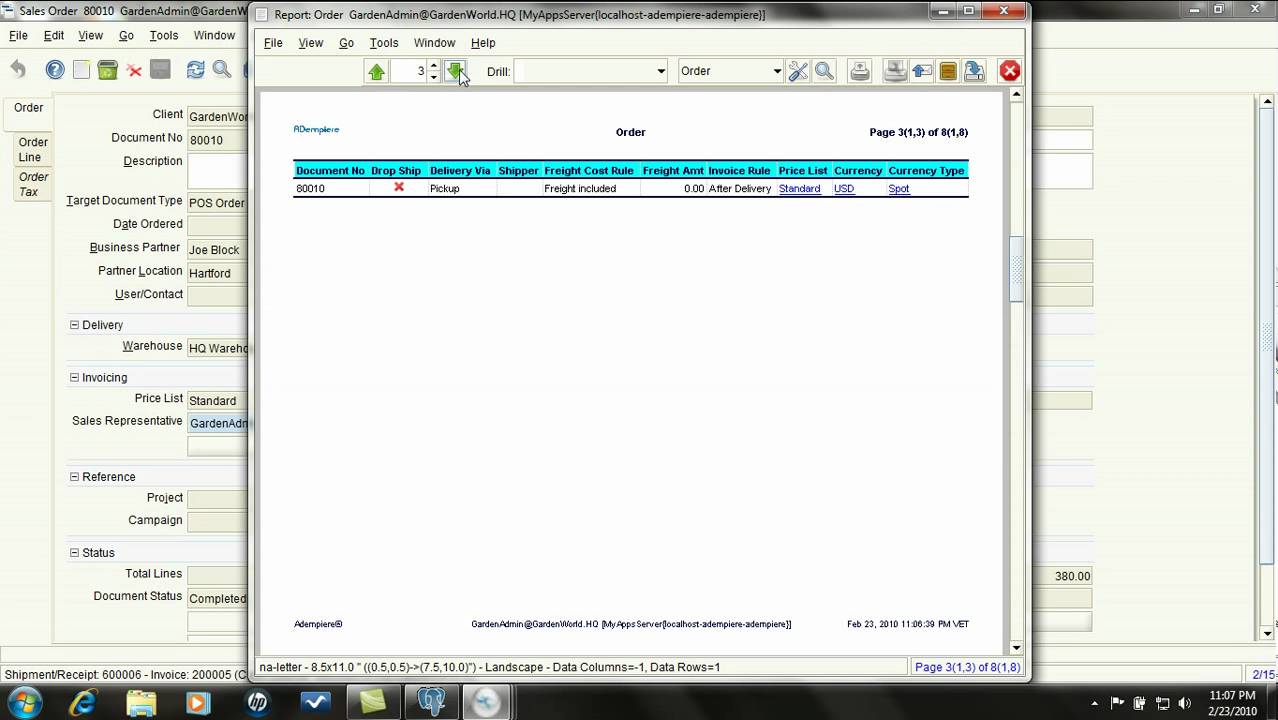Select the Order tab in Sales Order
Screen dimensions: 1278x720
(28, 108)
